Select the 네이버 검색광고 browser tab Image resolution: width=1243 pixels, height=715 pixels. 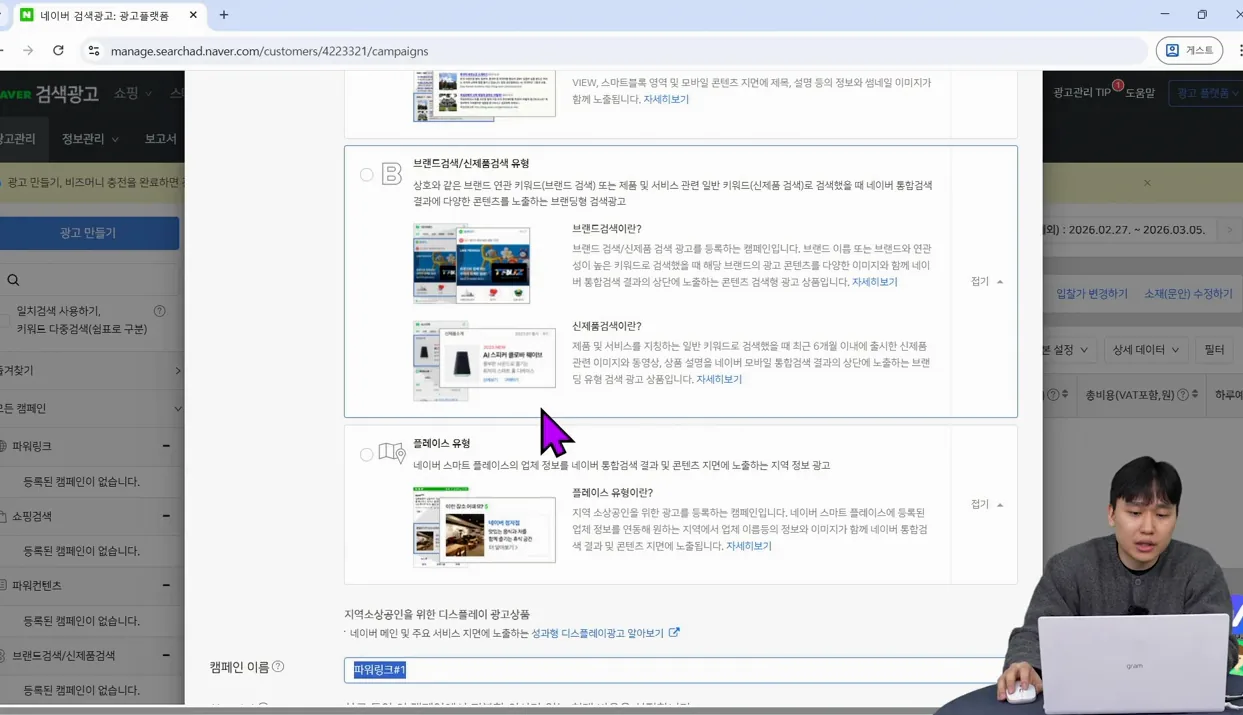click(x=106, y=15)
